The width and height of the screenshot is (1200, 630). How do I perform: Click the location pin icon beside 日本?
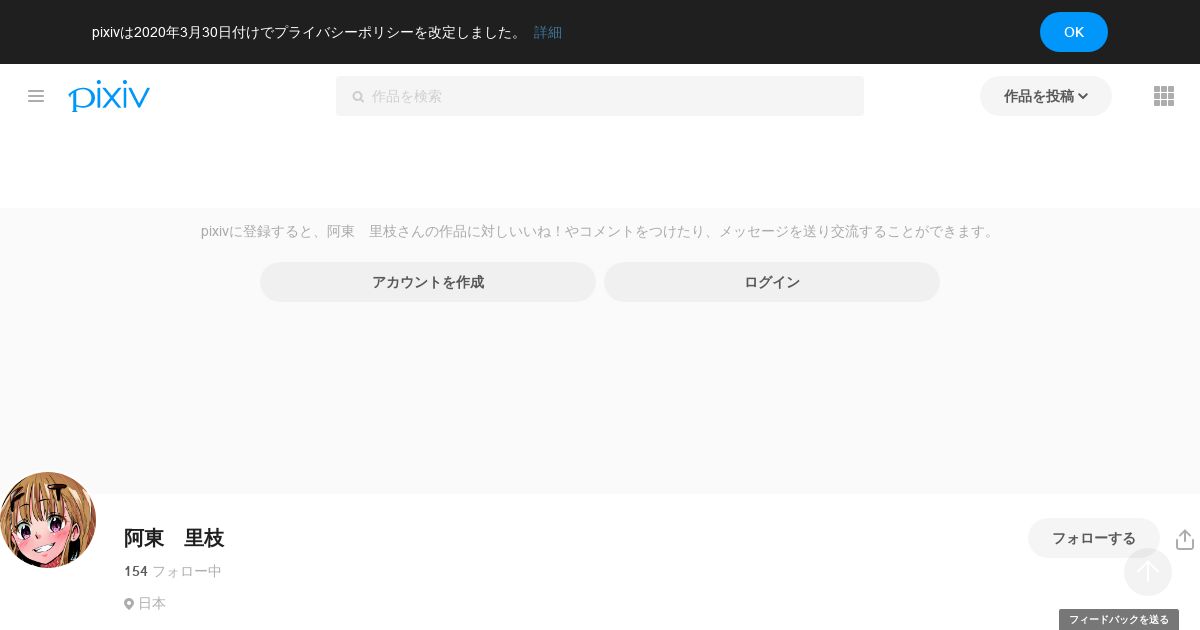pos(129,604)
